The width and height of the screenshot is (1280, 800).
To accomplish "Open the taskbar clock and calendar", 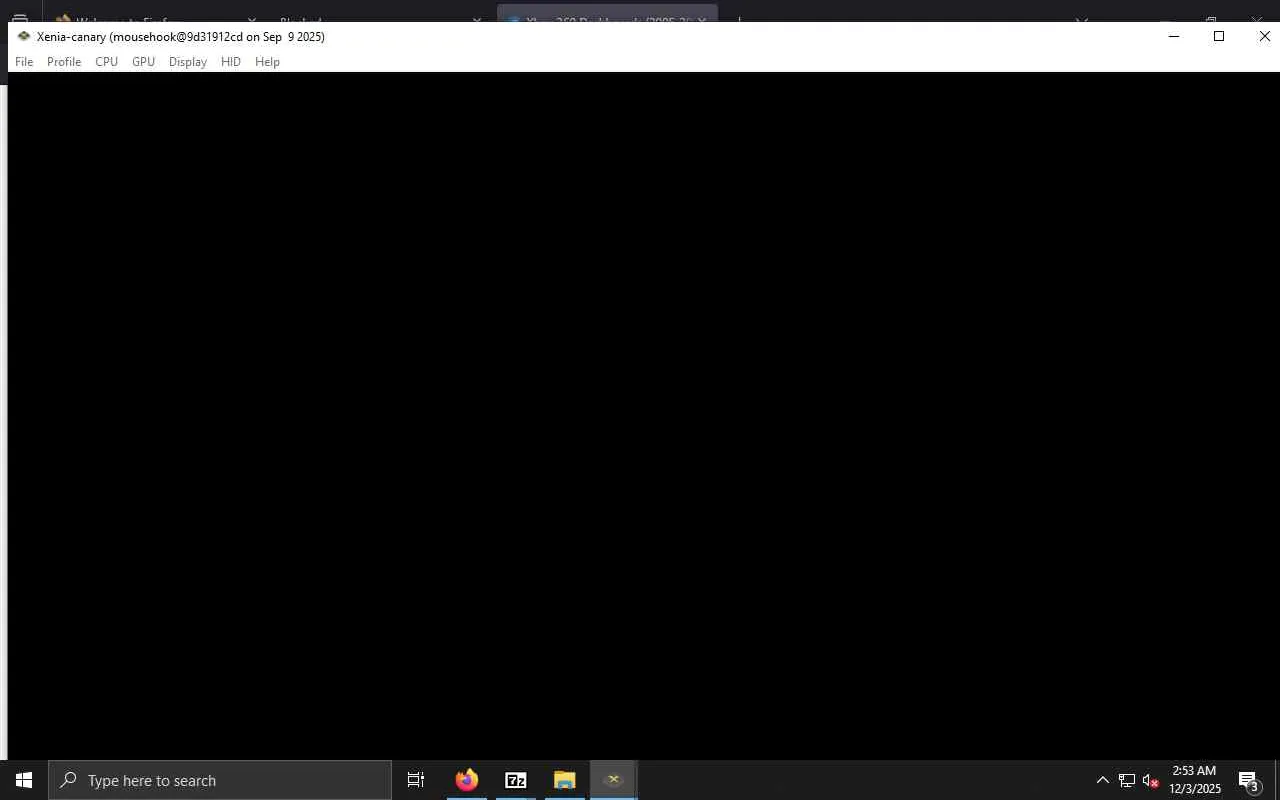I will pyautogui.click(x=1195, y=780).
